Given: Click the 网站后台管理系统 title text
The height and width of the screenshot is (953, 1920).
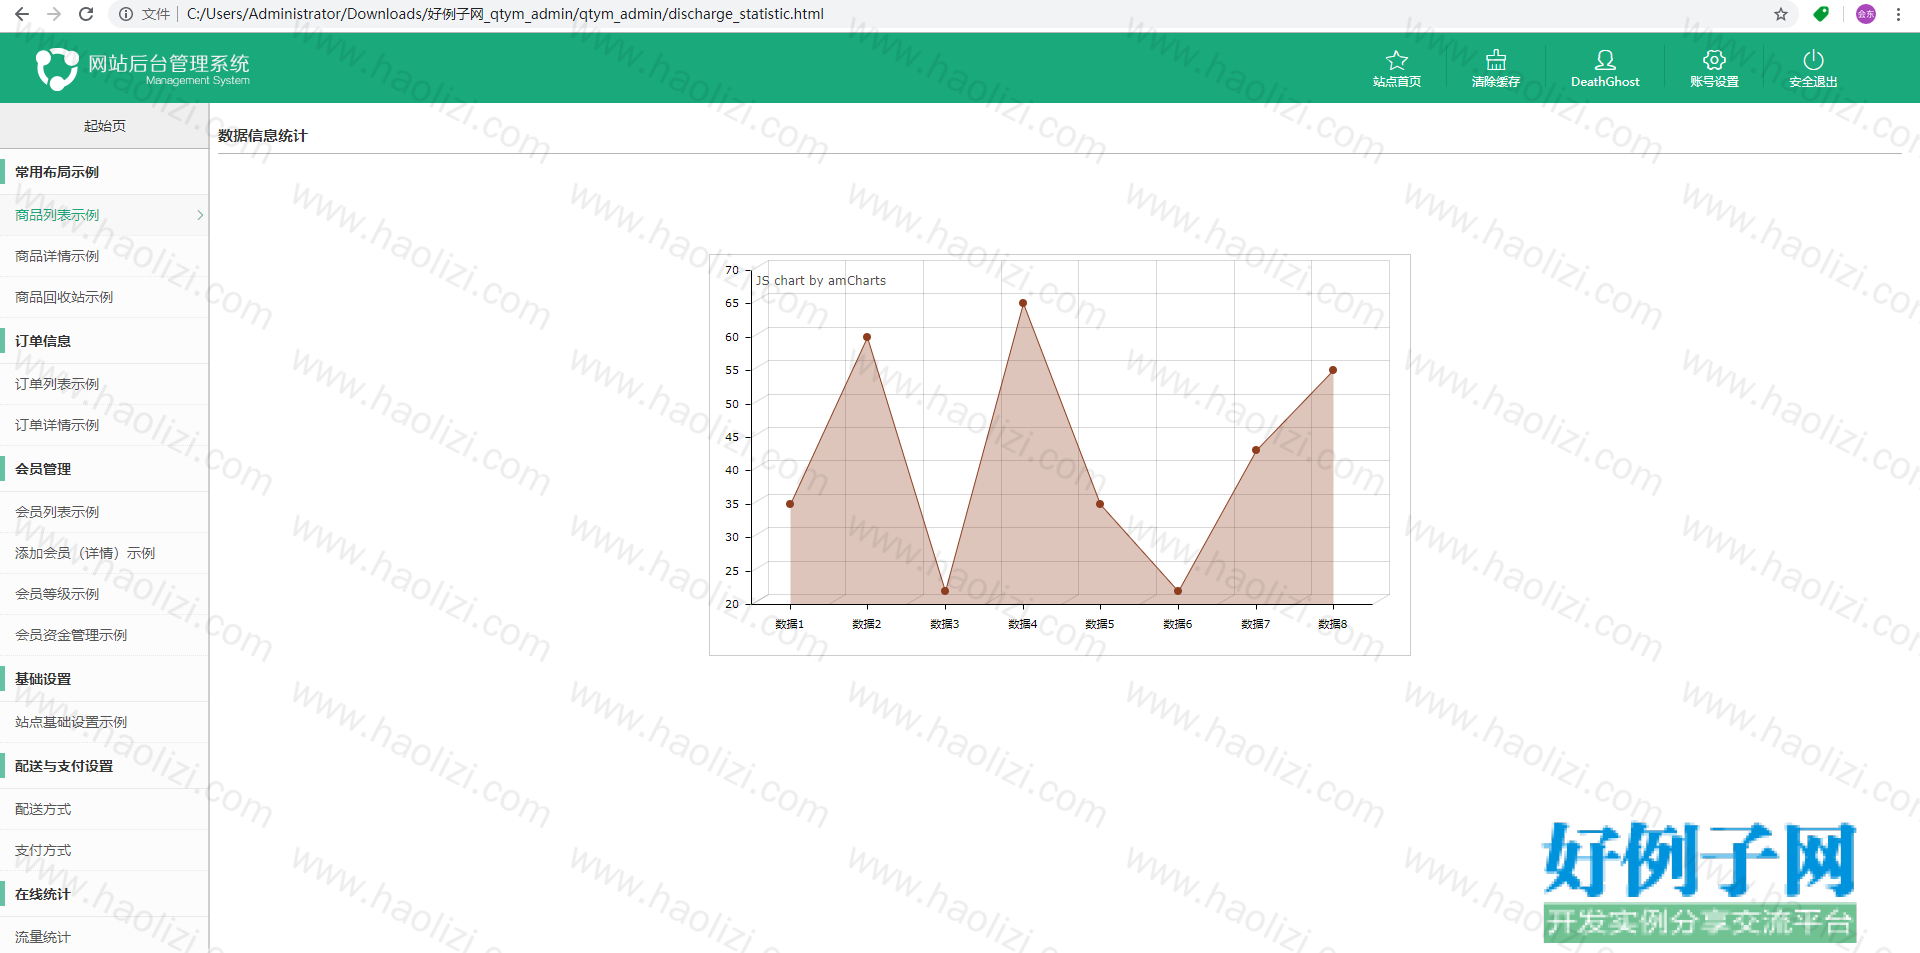Looking at the screenshot, I should [x=169, y=63].
